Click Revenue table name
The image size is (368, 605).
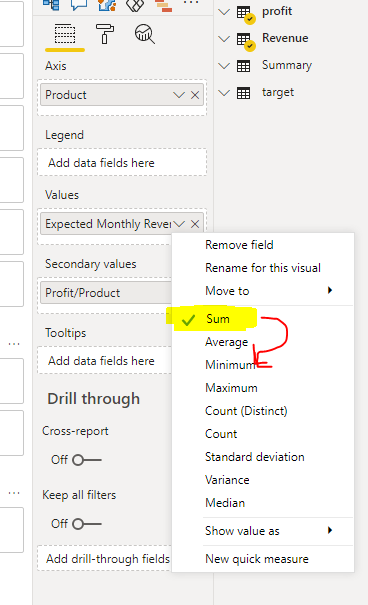(x=285, y=38)
